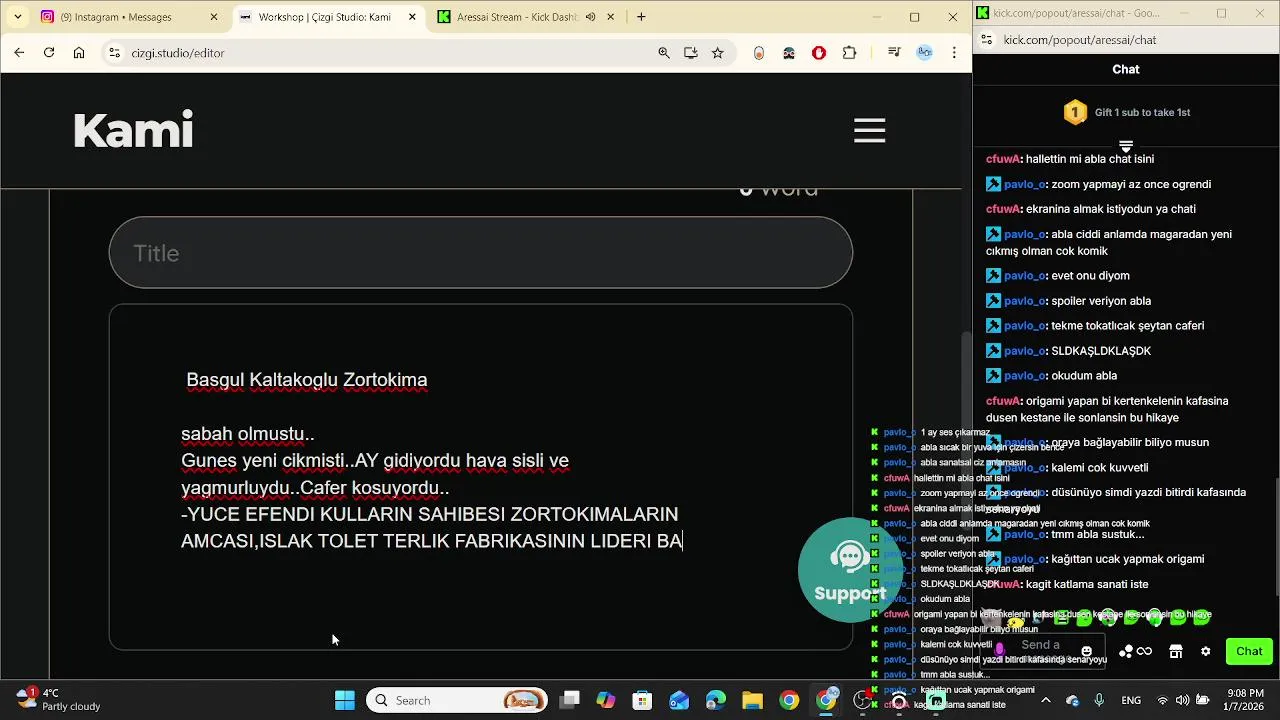
Task: Open the Kami hamburger menu
Action: (x=869, y=131)
